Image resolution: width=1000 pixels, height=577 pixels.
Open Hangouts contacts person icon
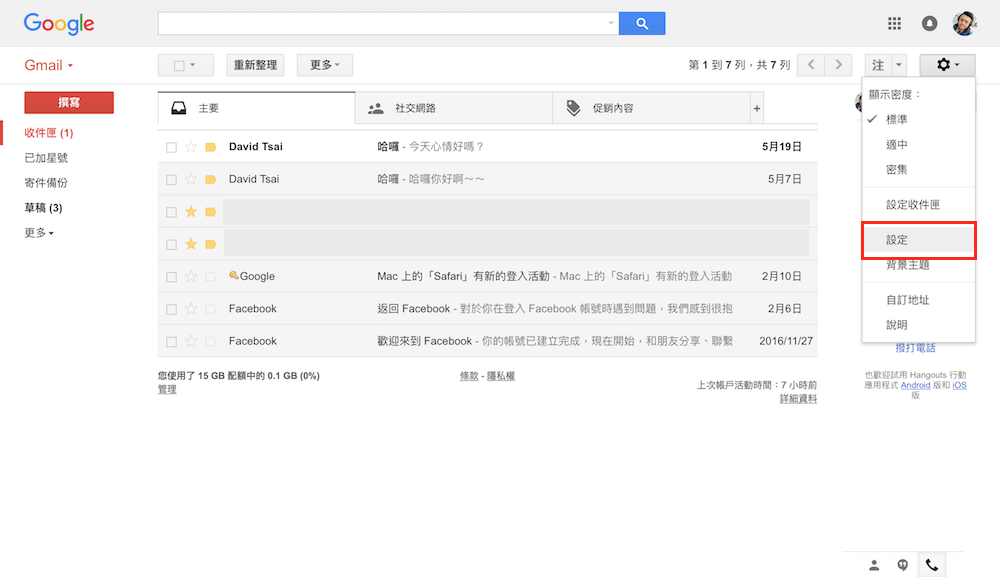[x=874, y=565]
